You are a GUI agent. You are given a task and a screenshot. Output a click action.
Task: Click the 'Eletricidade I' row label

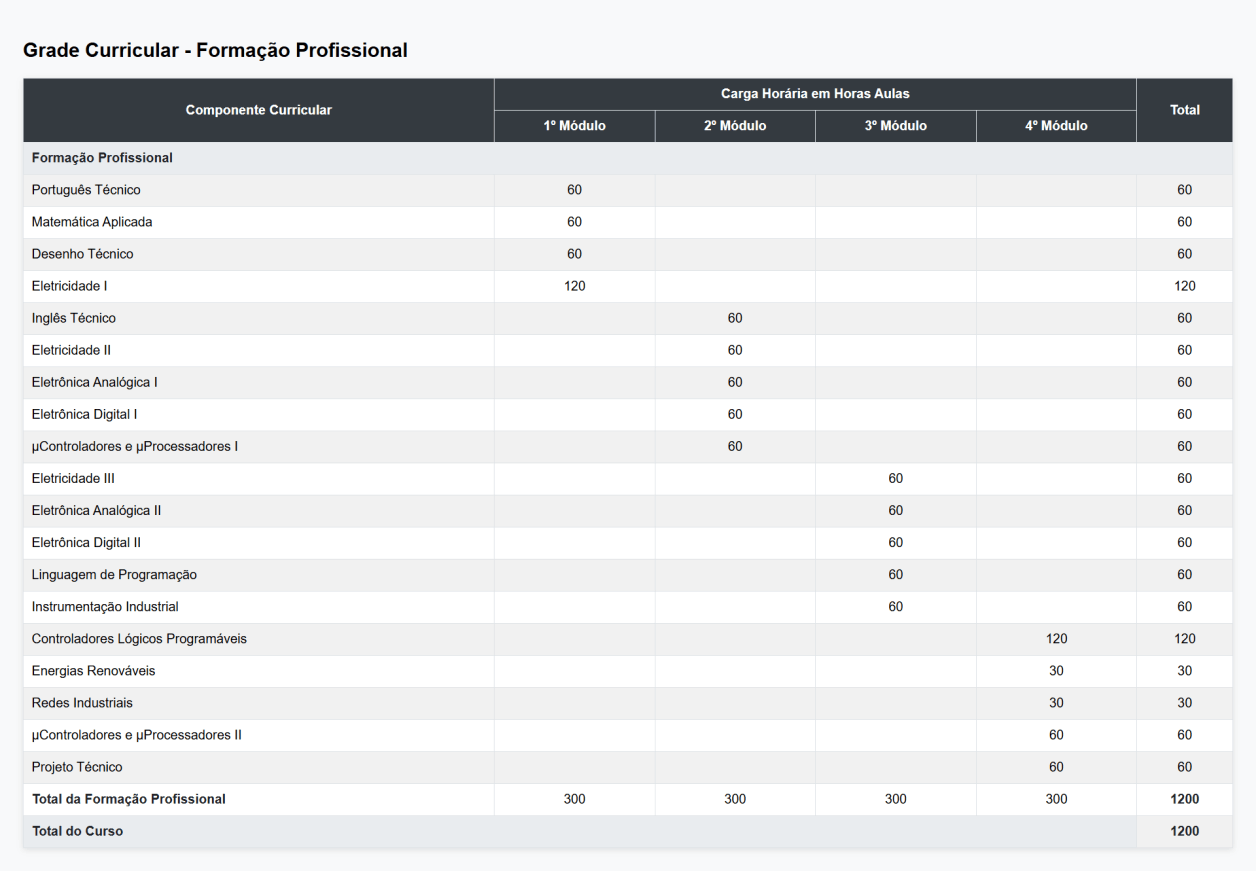coord(70,286)
